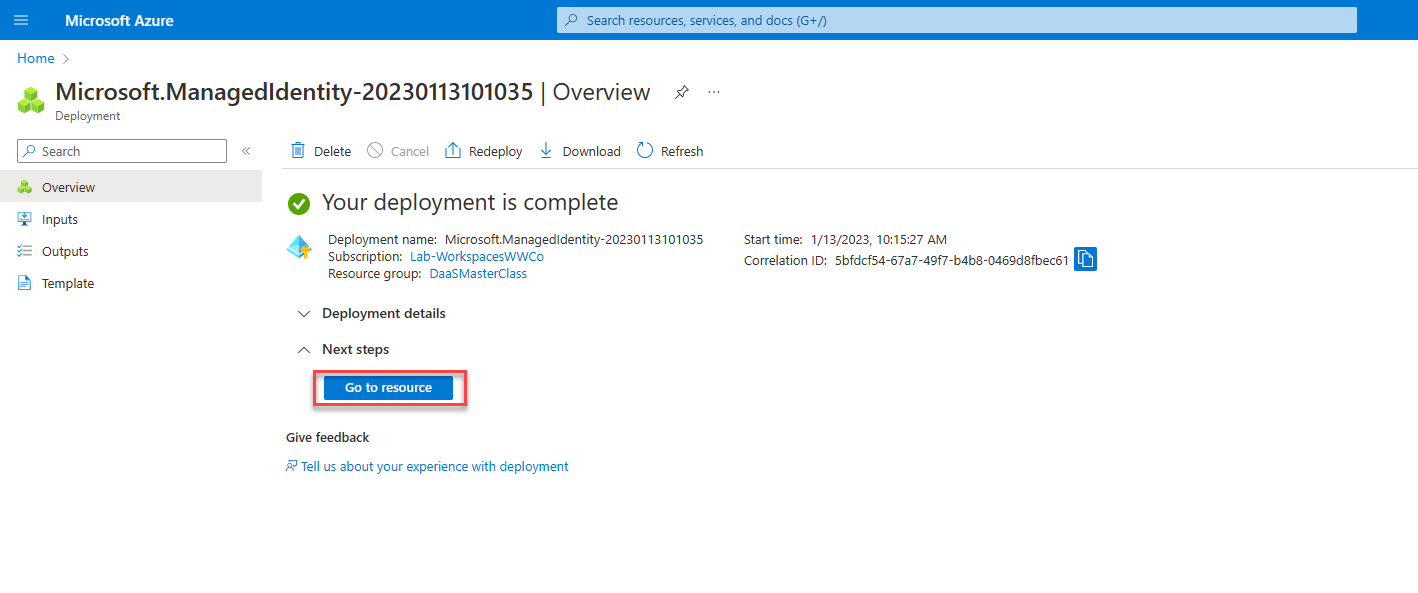Click the deployment resource icon beside details
The height and width of the screenshot is (593, 1418).
(x=299, y=247)
